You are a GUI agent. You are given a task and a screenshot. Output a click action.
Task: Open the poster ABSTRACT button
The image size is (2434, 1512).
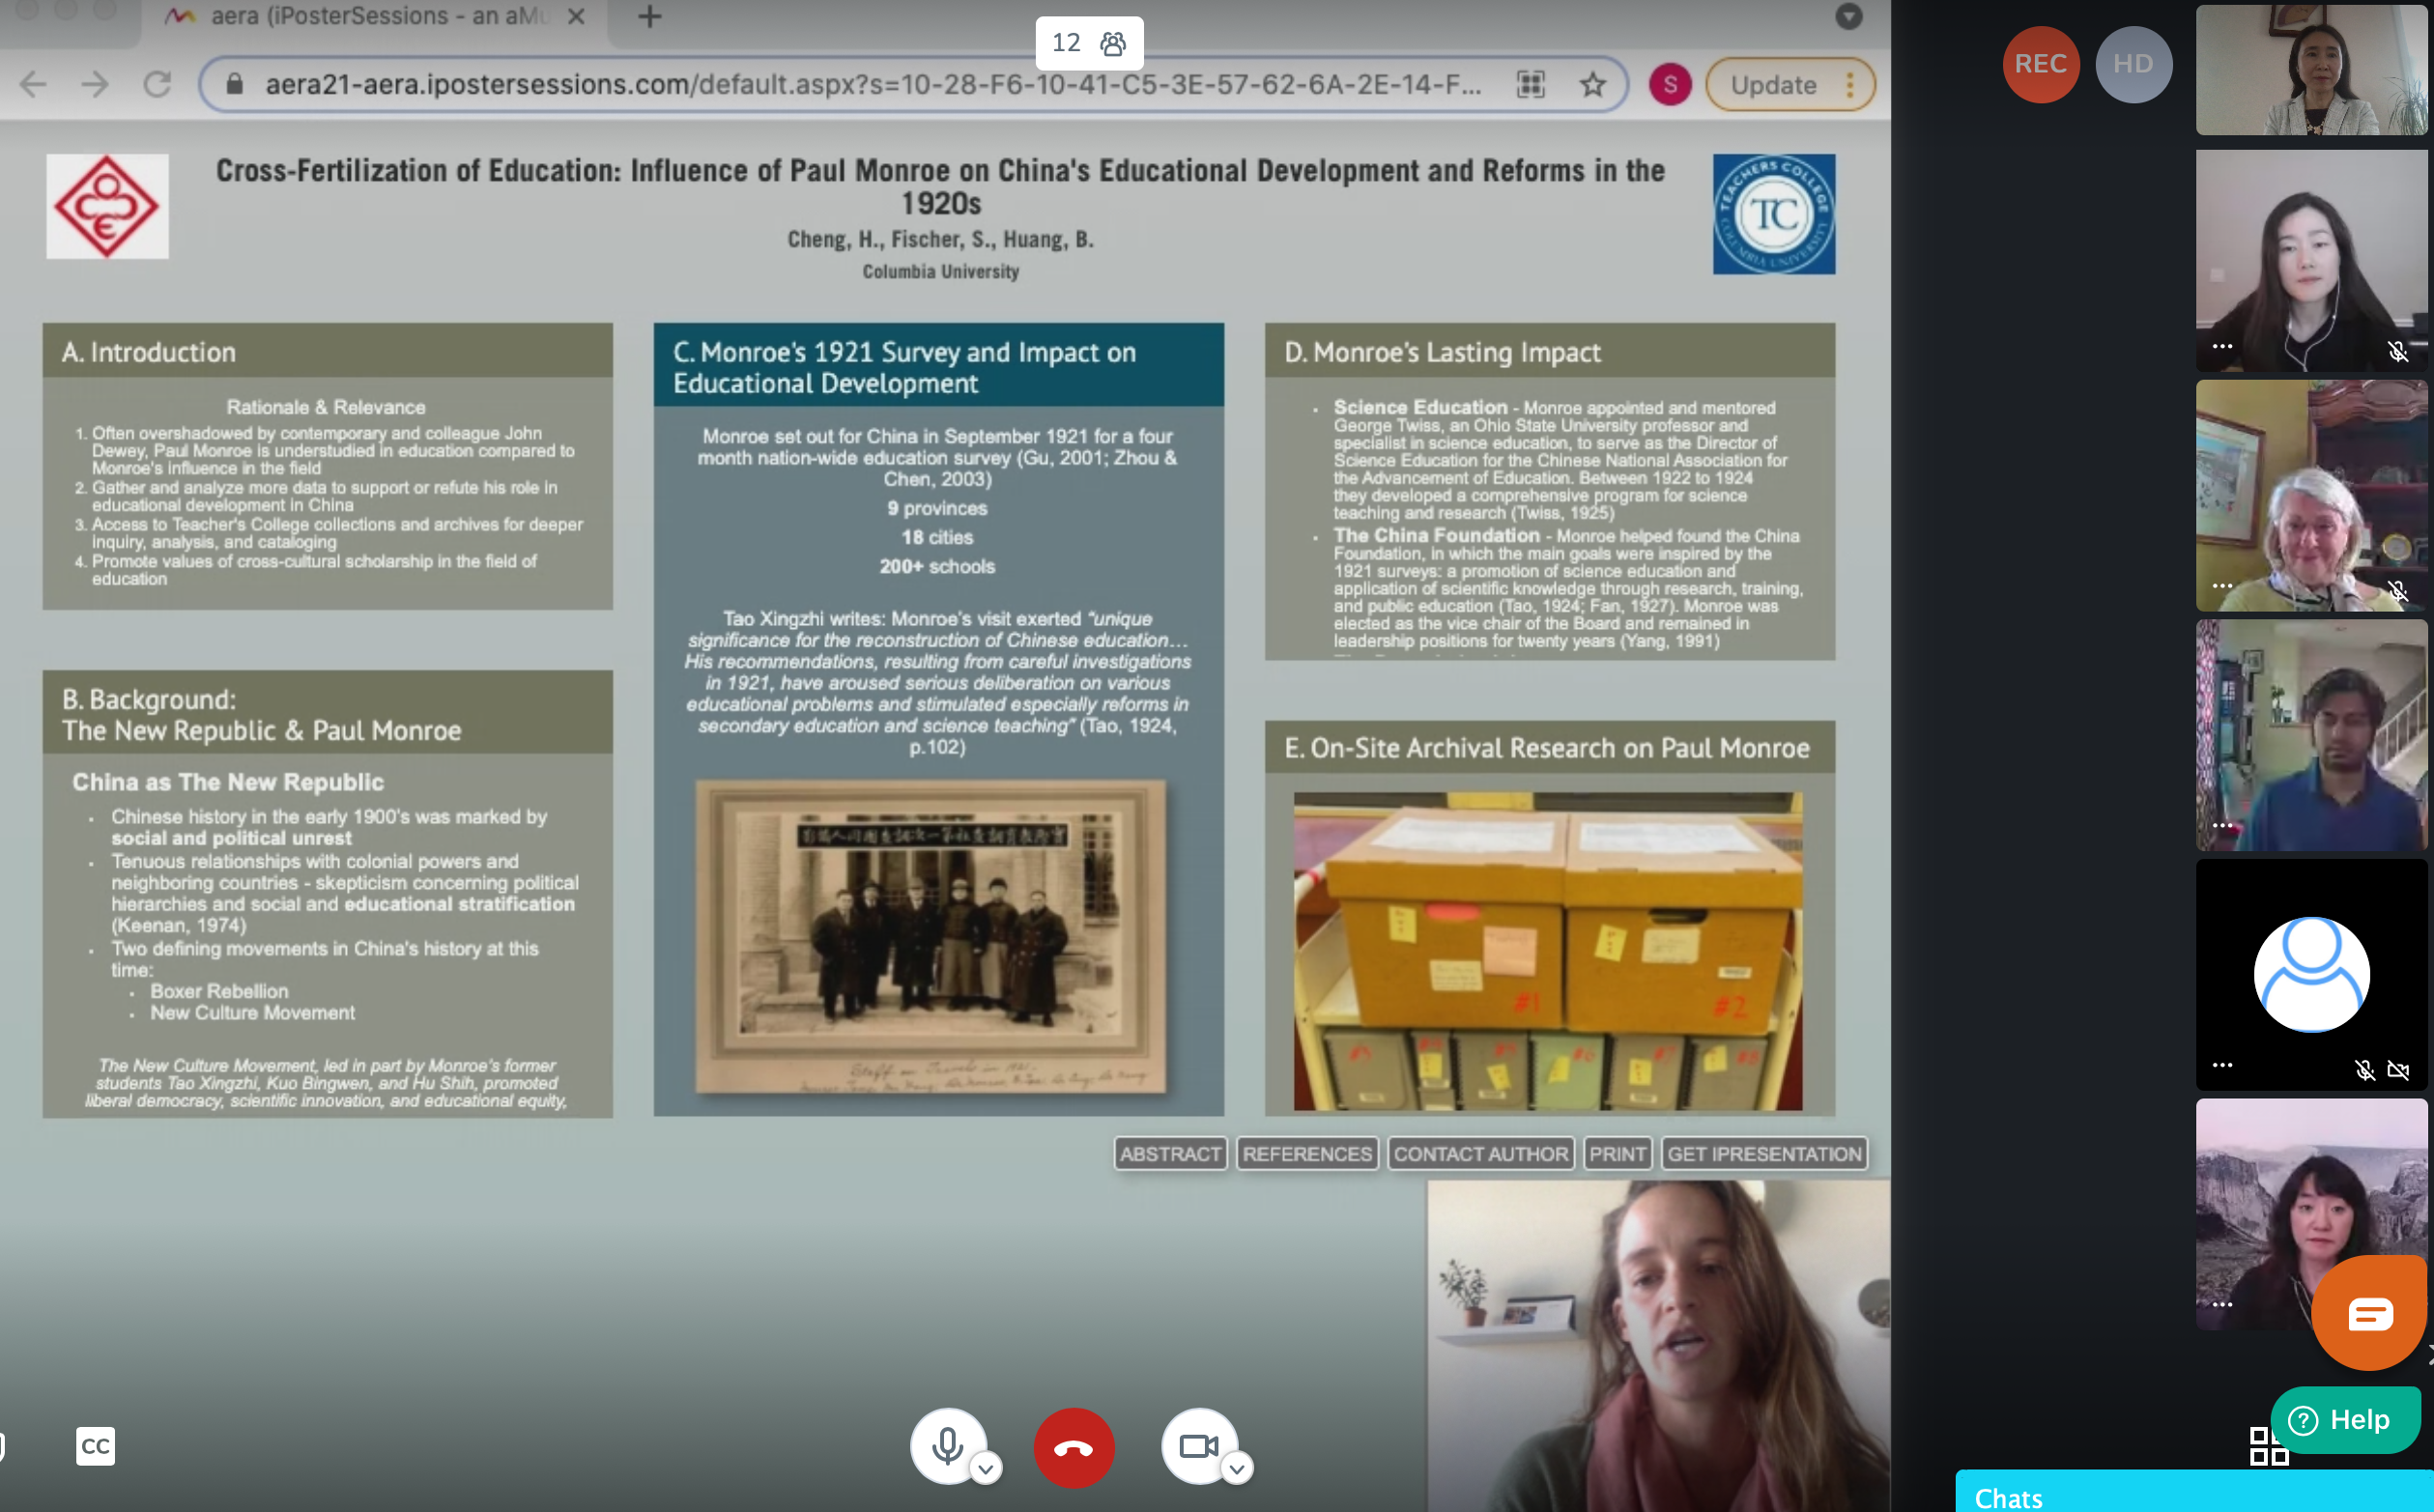[1170, 1153]
